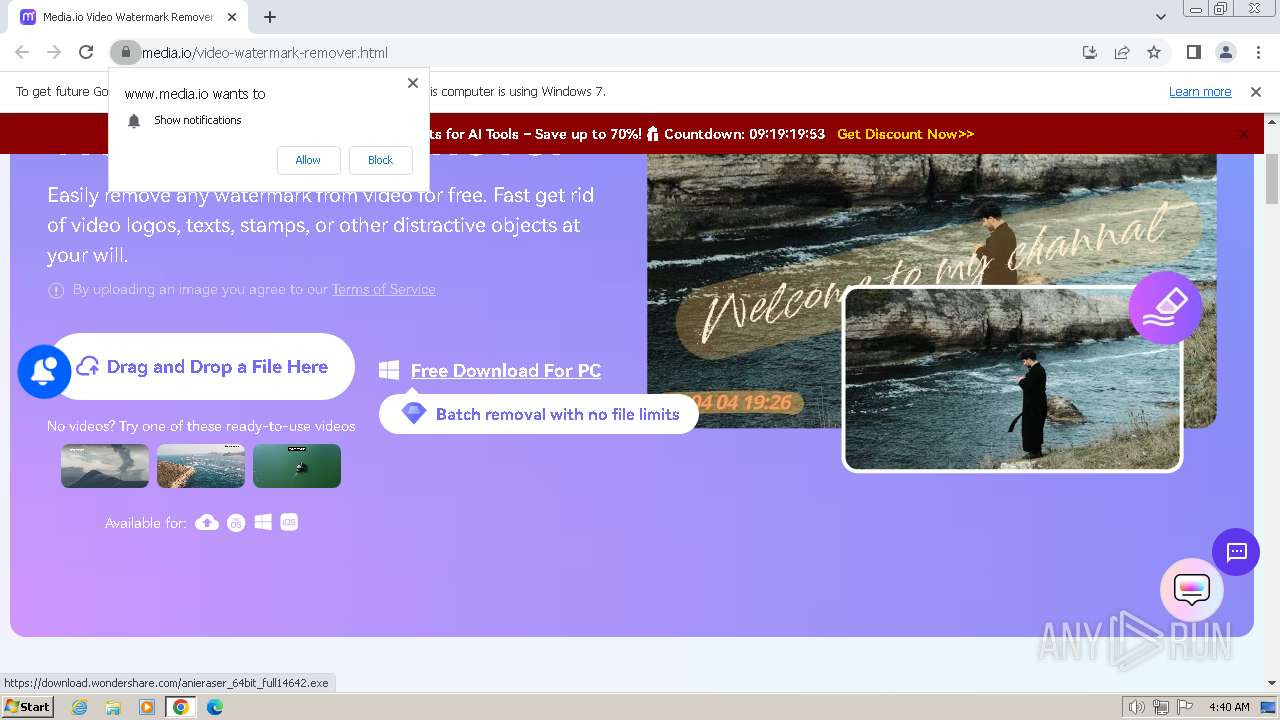Select the Media.io Video Watermark Remover tab

point(130,17)
